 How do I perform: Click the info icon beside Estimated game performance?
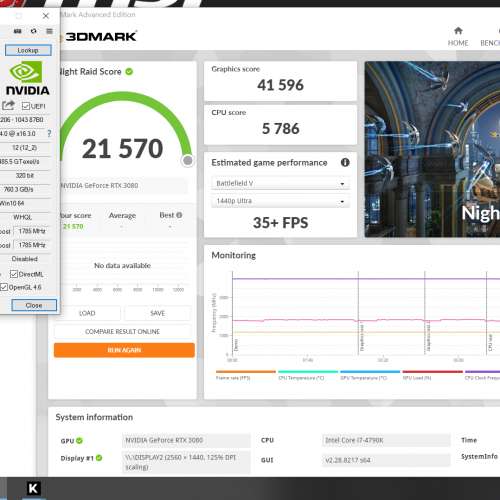[345, 162]
